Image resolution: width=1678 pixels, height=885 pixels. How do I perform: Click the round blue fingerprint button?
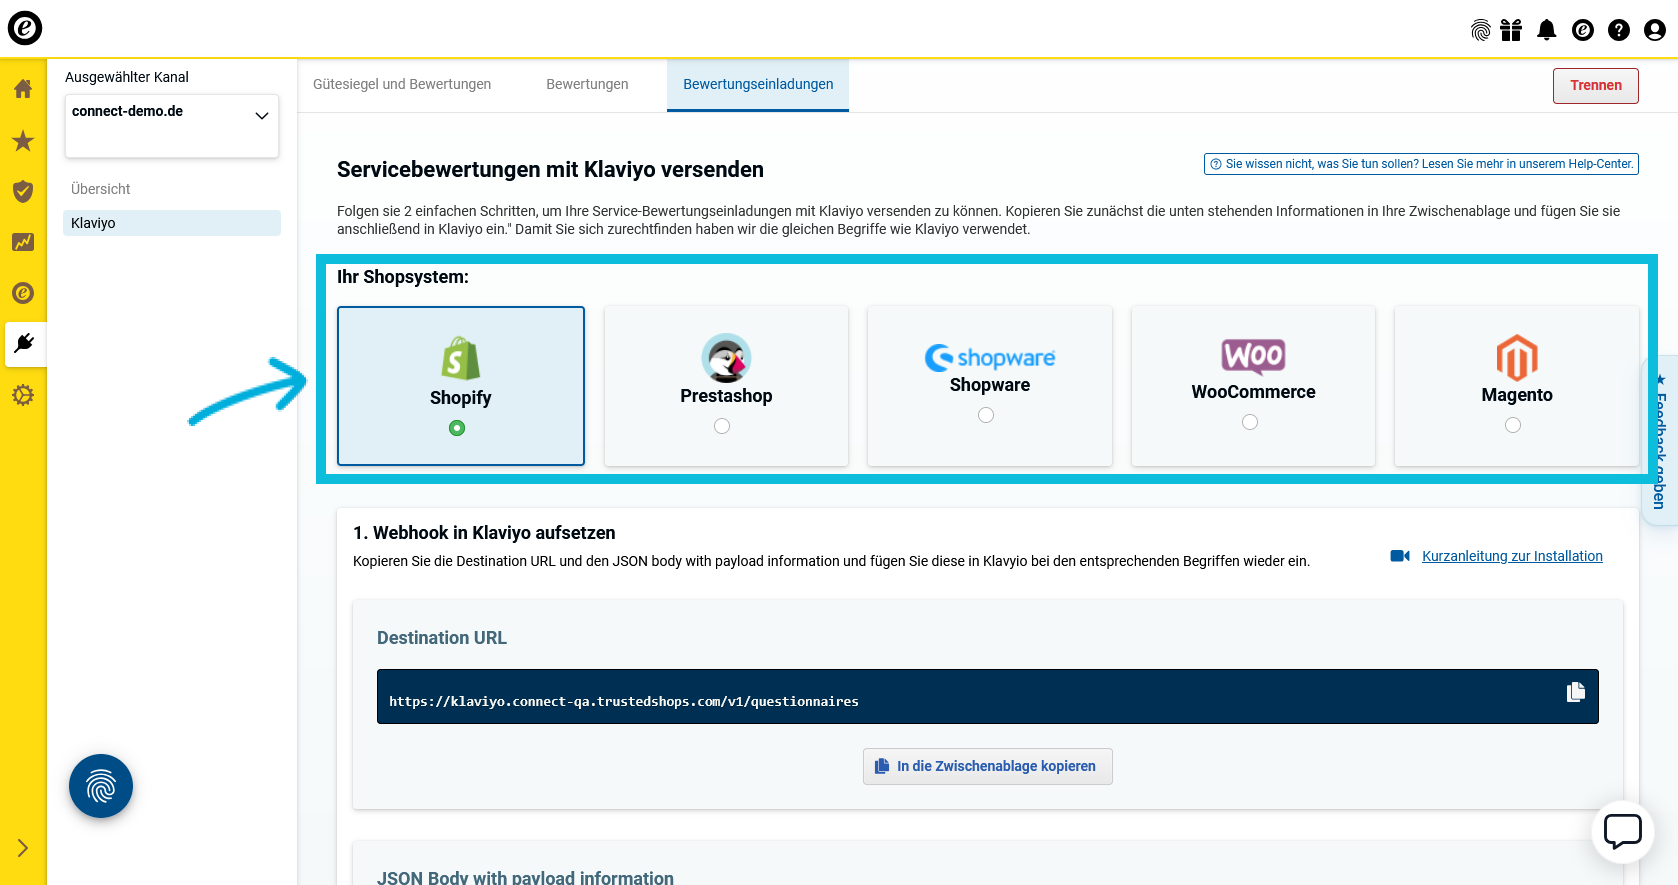[x=101, y=786]
